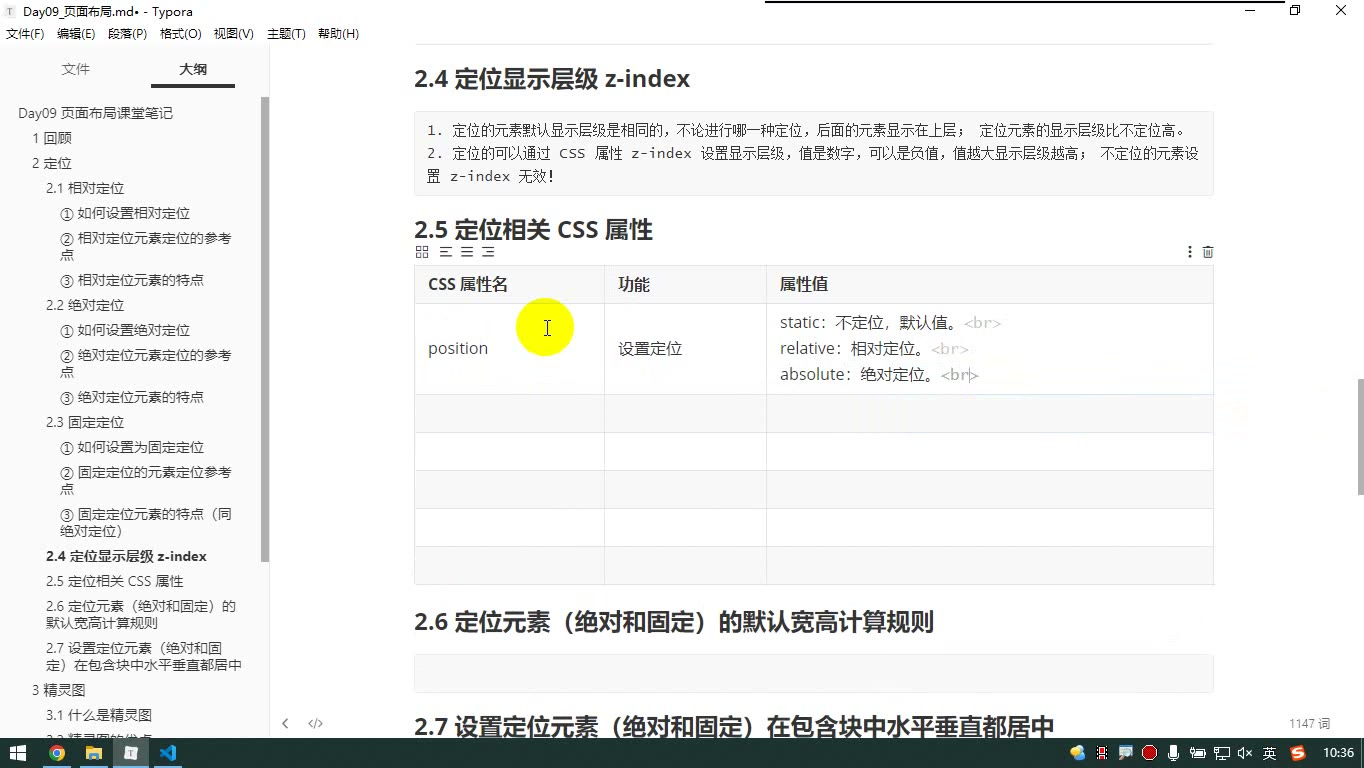Click the microphone tray icon
1364x768 pixels.
coord(1174,753)
